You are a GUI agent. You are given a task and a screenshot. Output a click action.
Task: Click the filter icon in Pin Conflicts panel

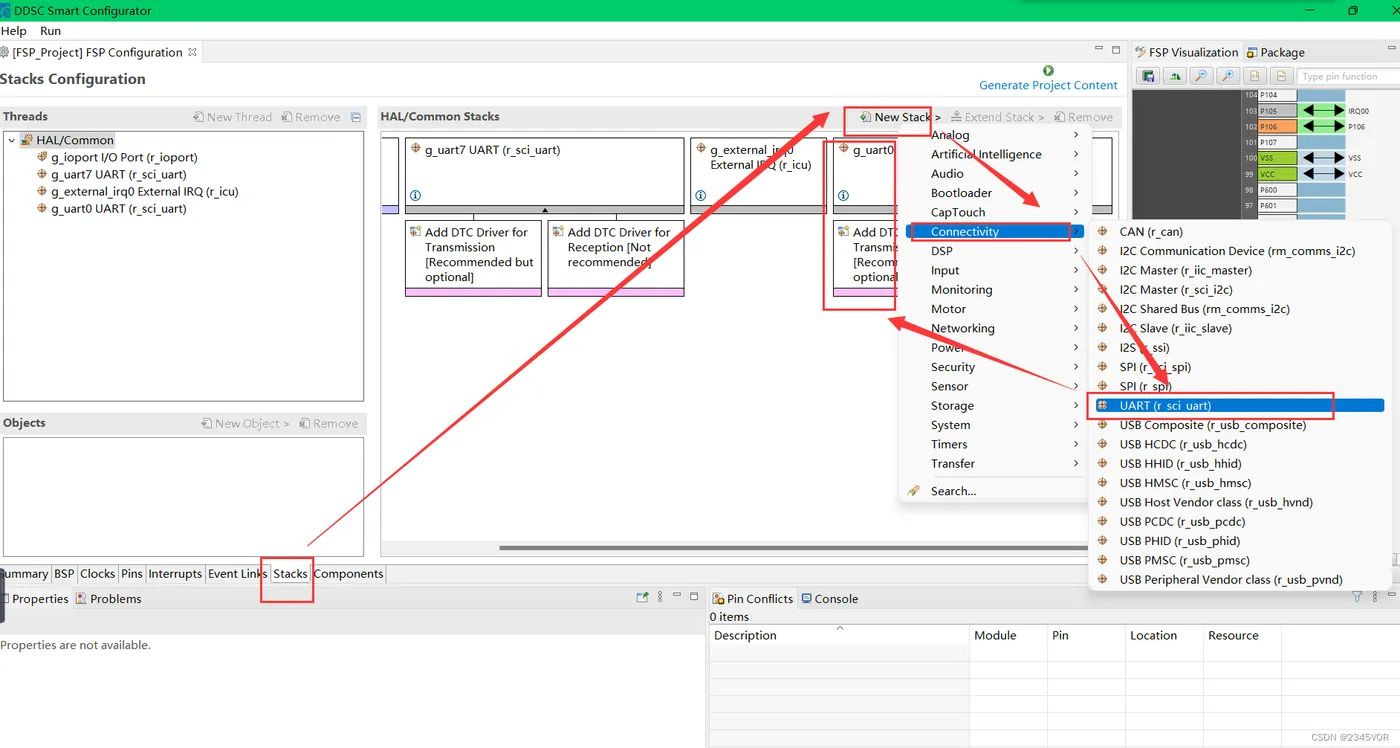point(1357,598)
